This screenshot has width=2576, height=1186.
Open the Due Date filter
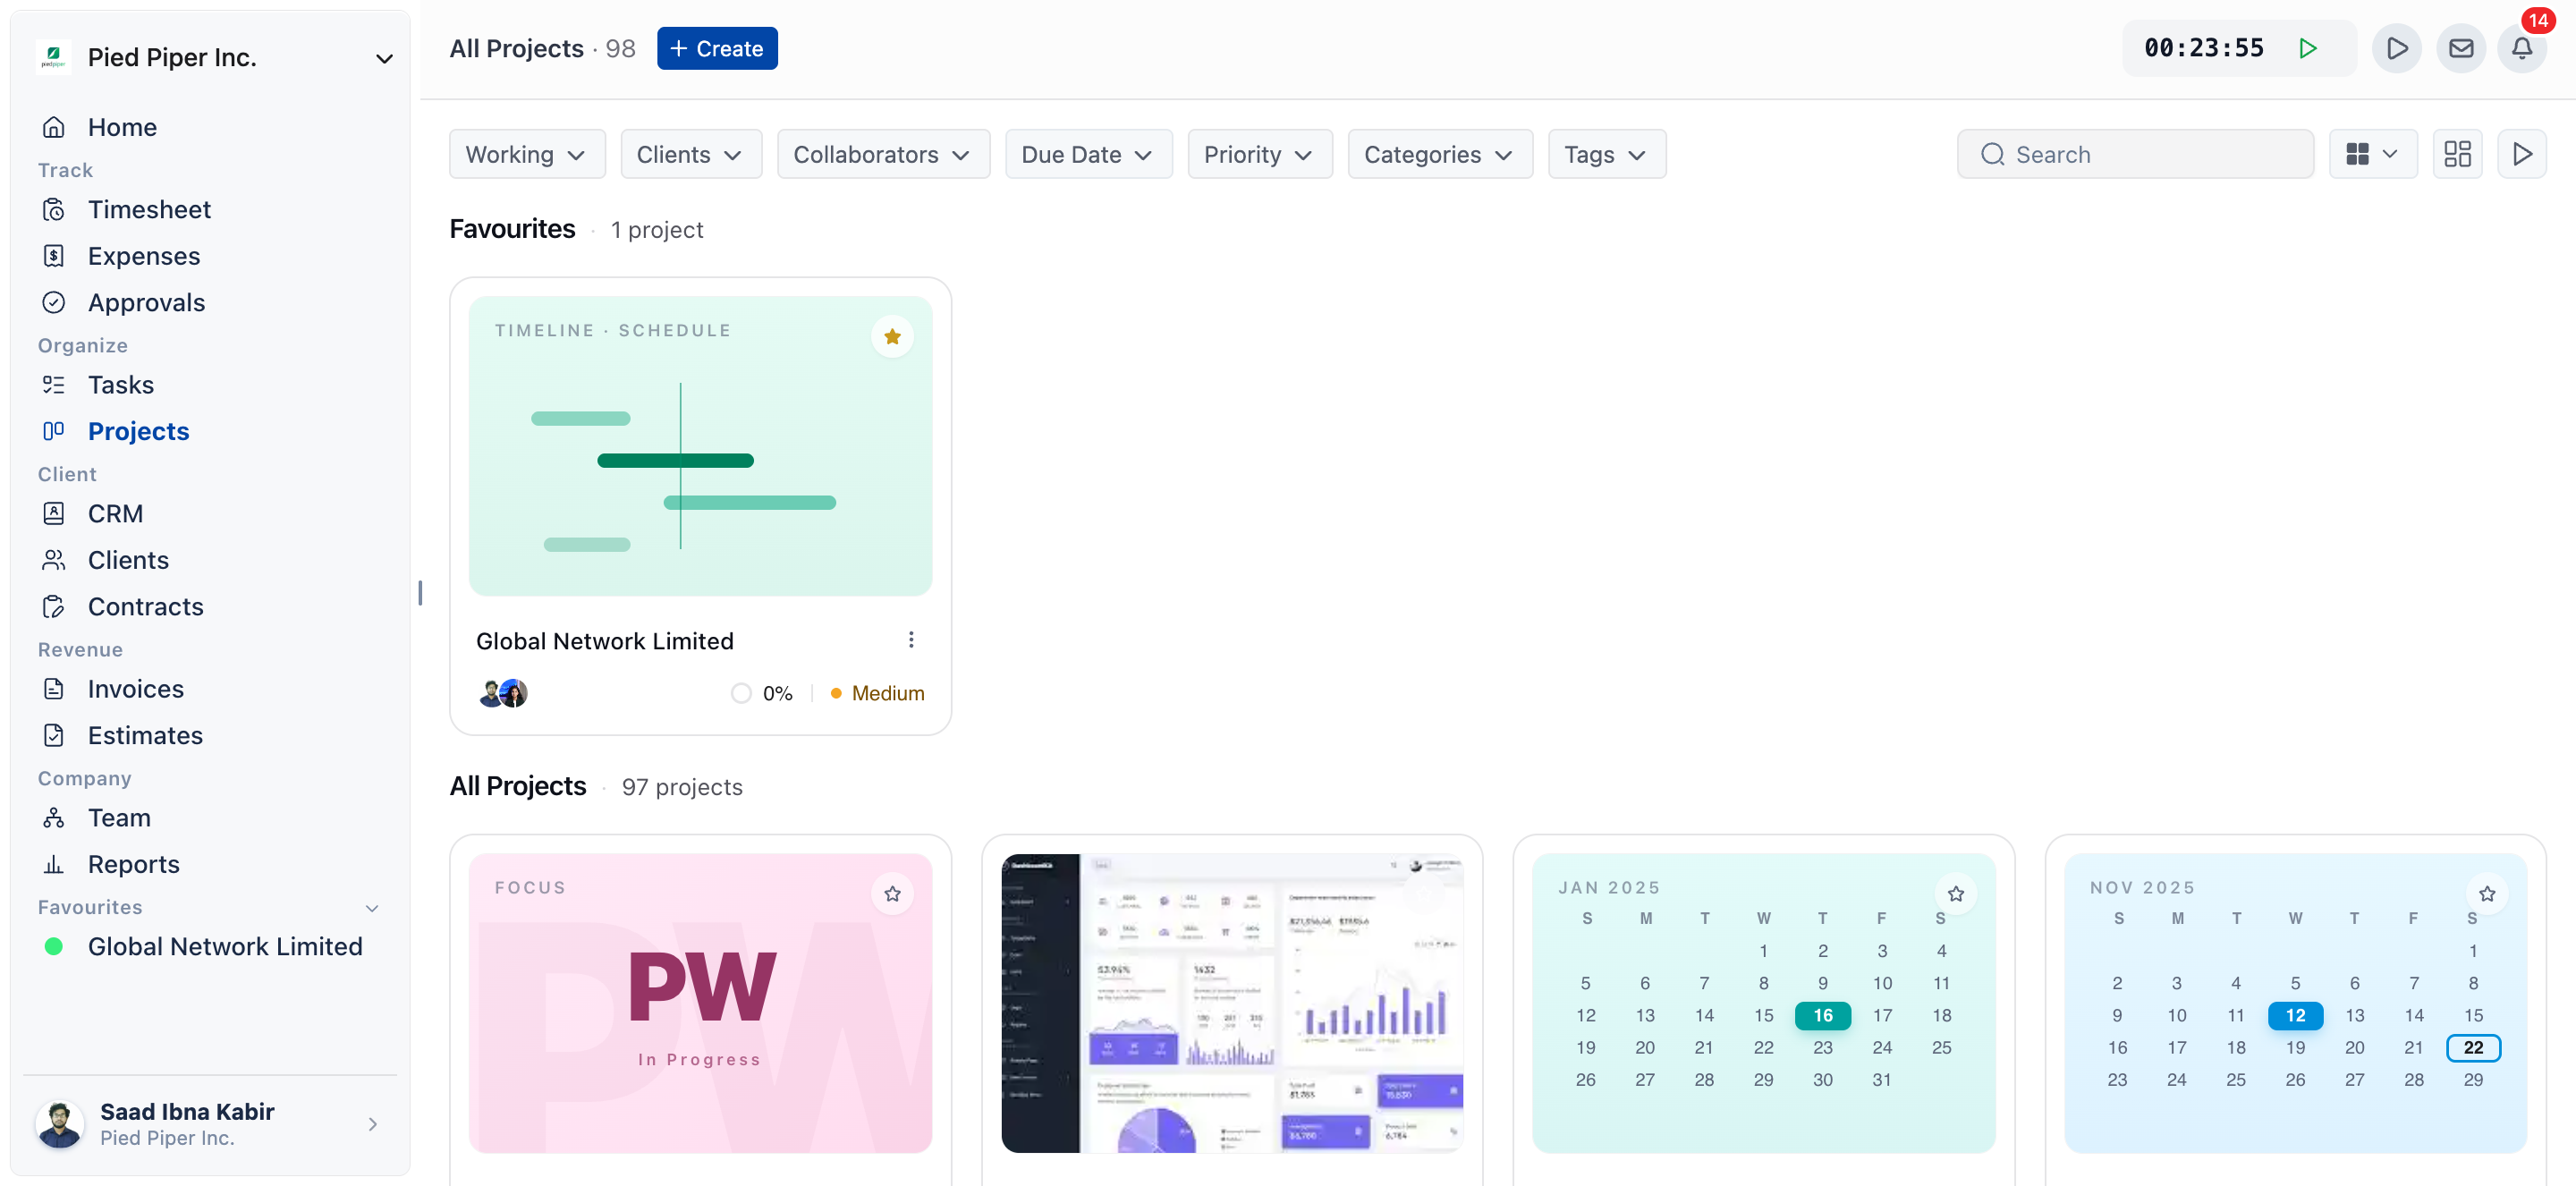coord(1088,154)
